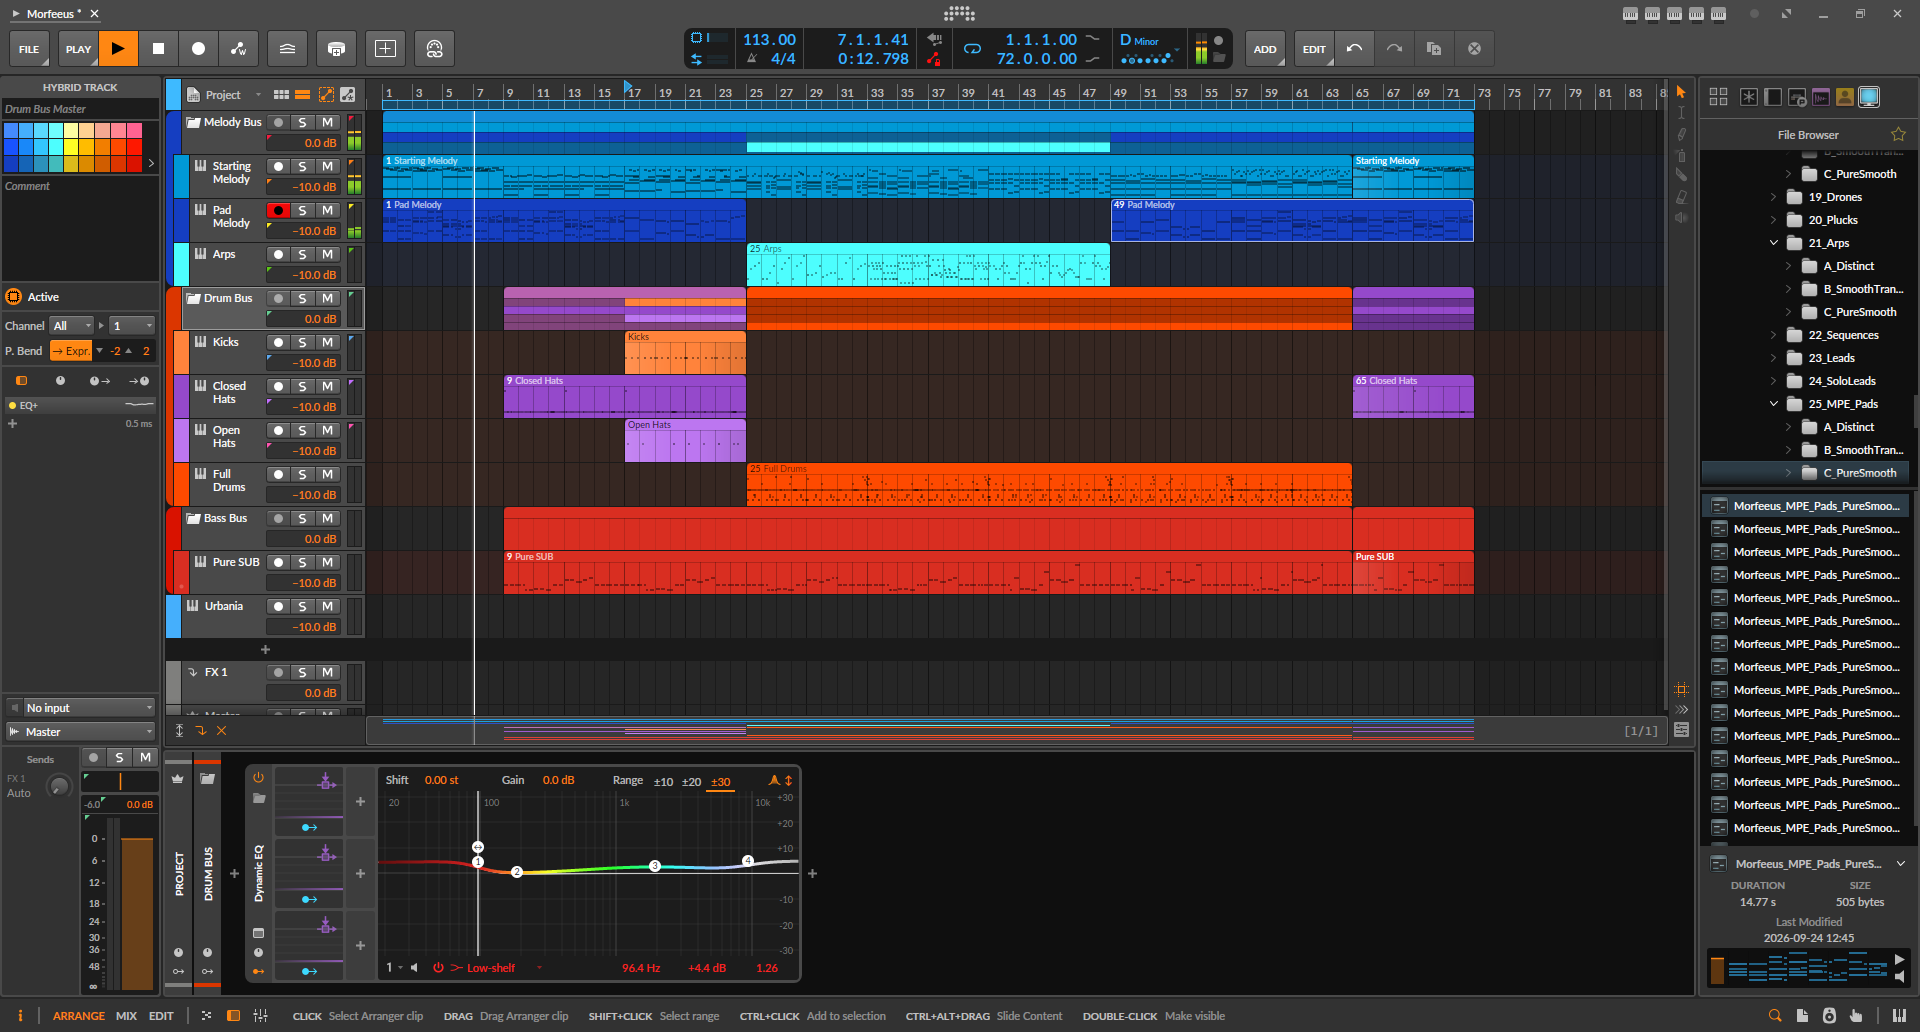Toggle band 1 power in EQ
The width and height of the screenshot is (1920, 1032).
pos(438,967)
